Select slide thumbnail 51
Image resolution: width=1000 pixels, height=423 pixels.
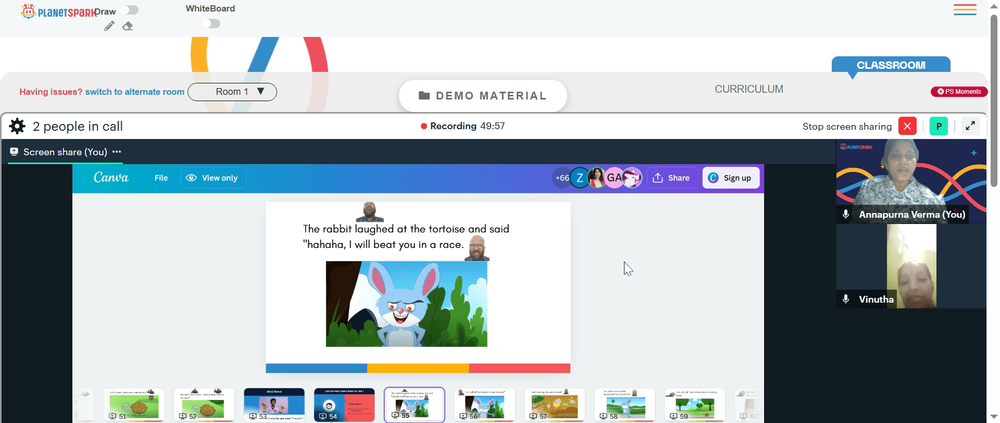click(134, 404)
